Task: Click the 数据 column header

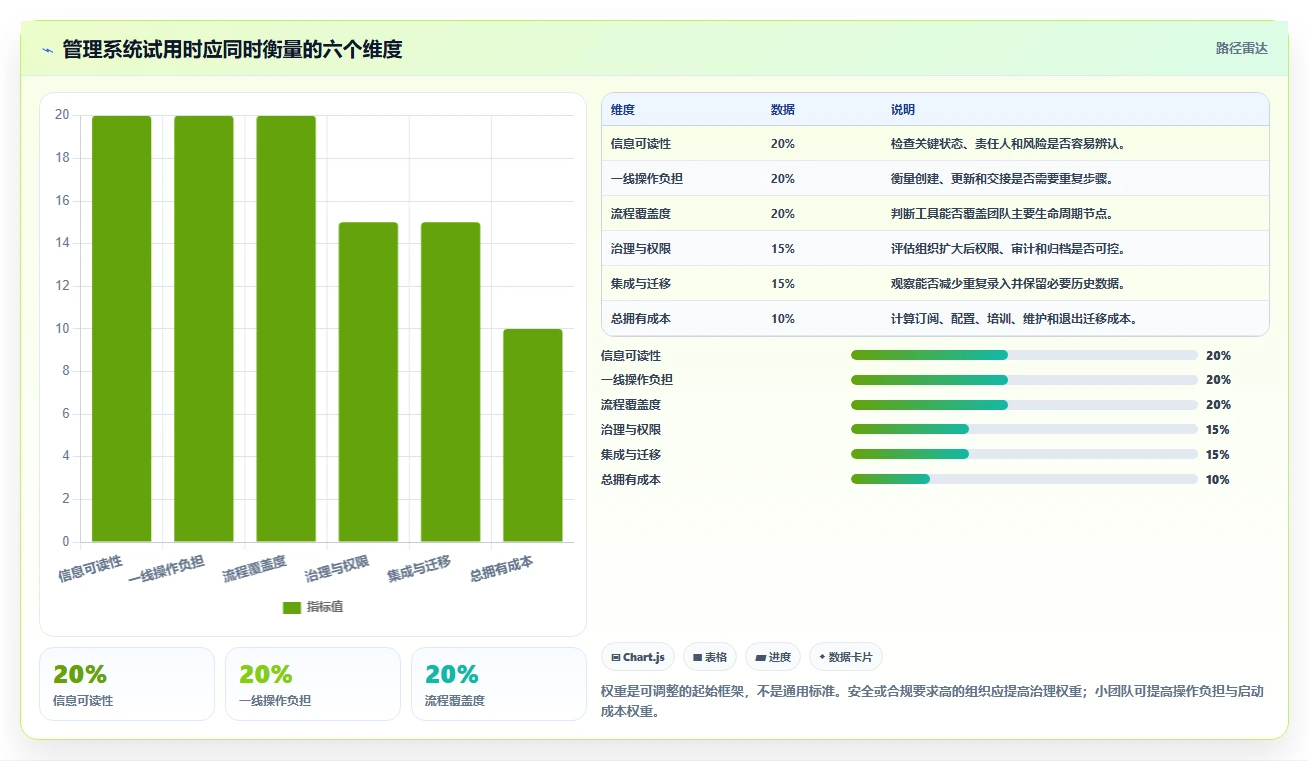Action: click(783, 110)
